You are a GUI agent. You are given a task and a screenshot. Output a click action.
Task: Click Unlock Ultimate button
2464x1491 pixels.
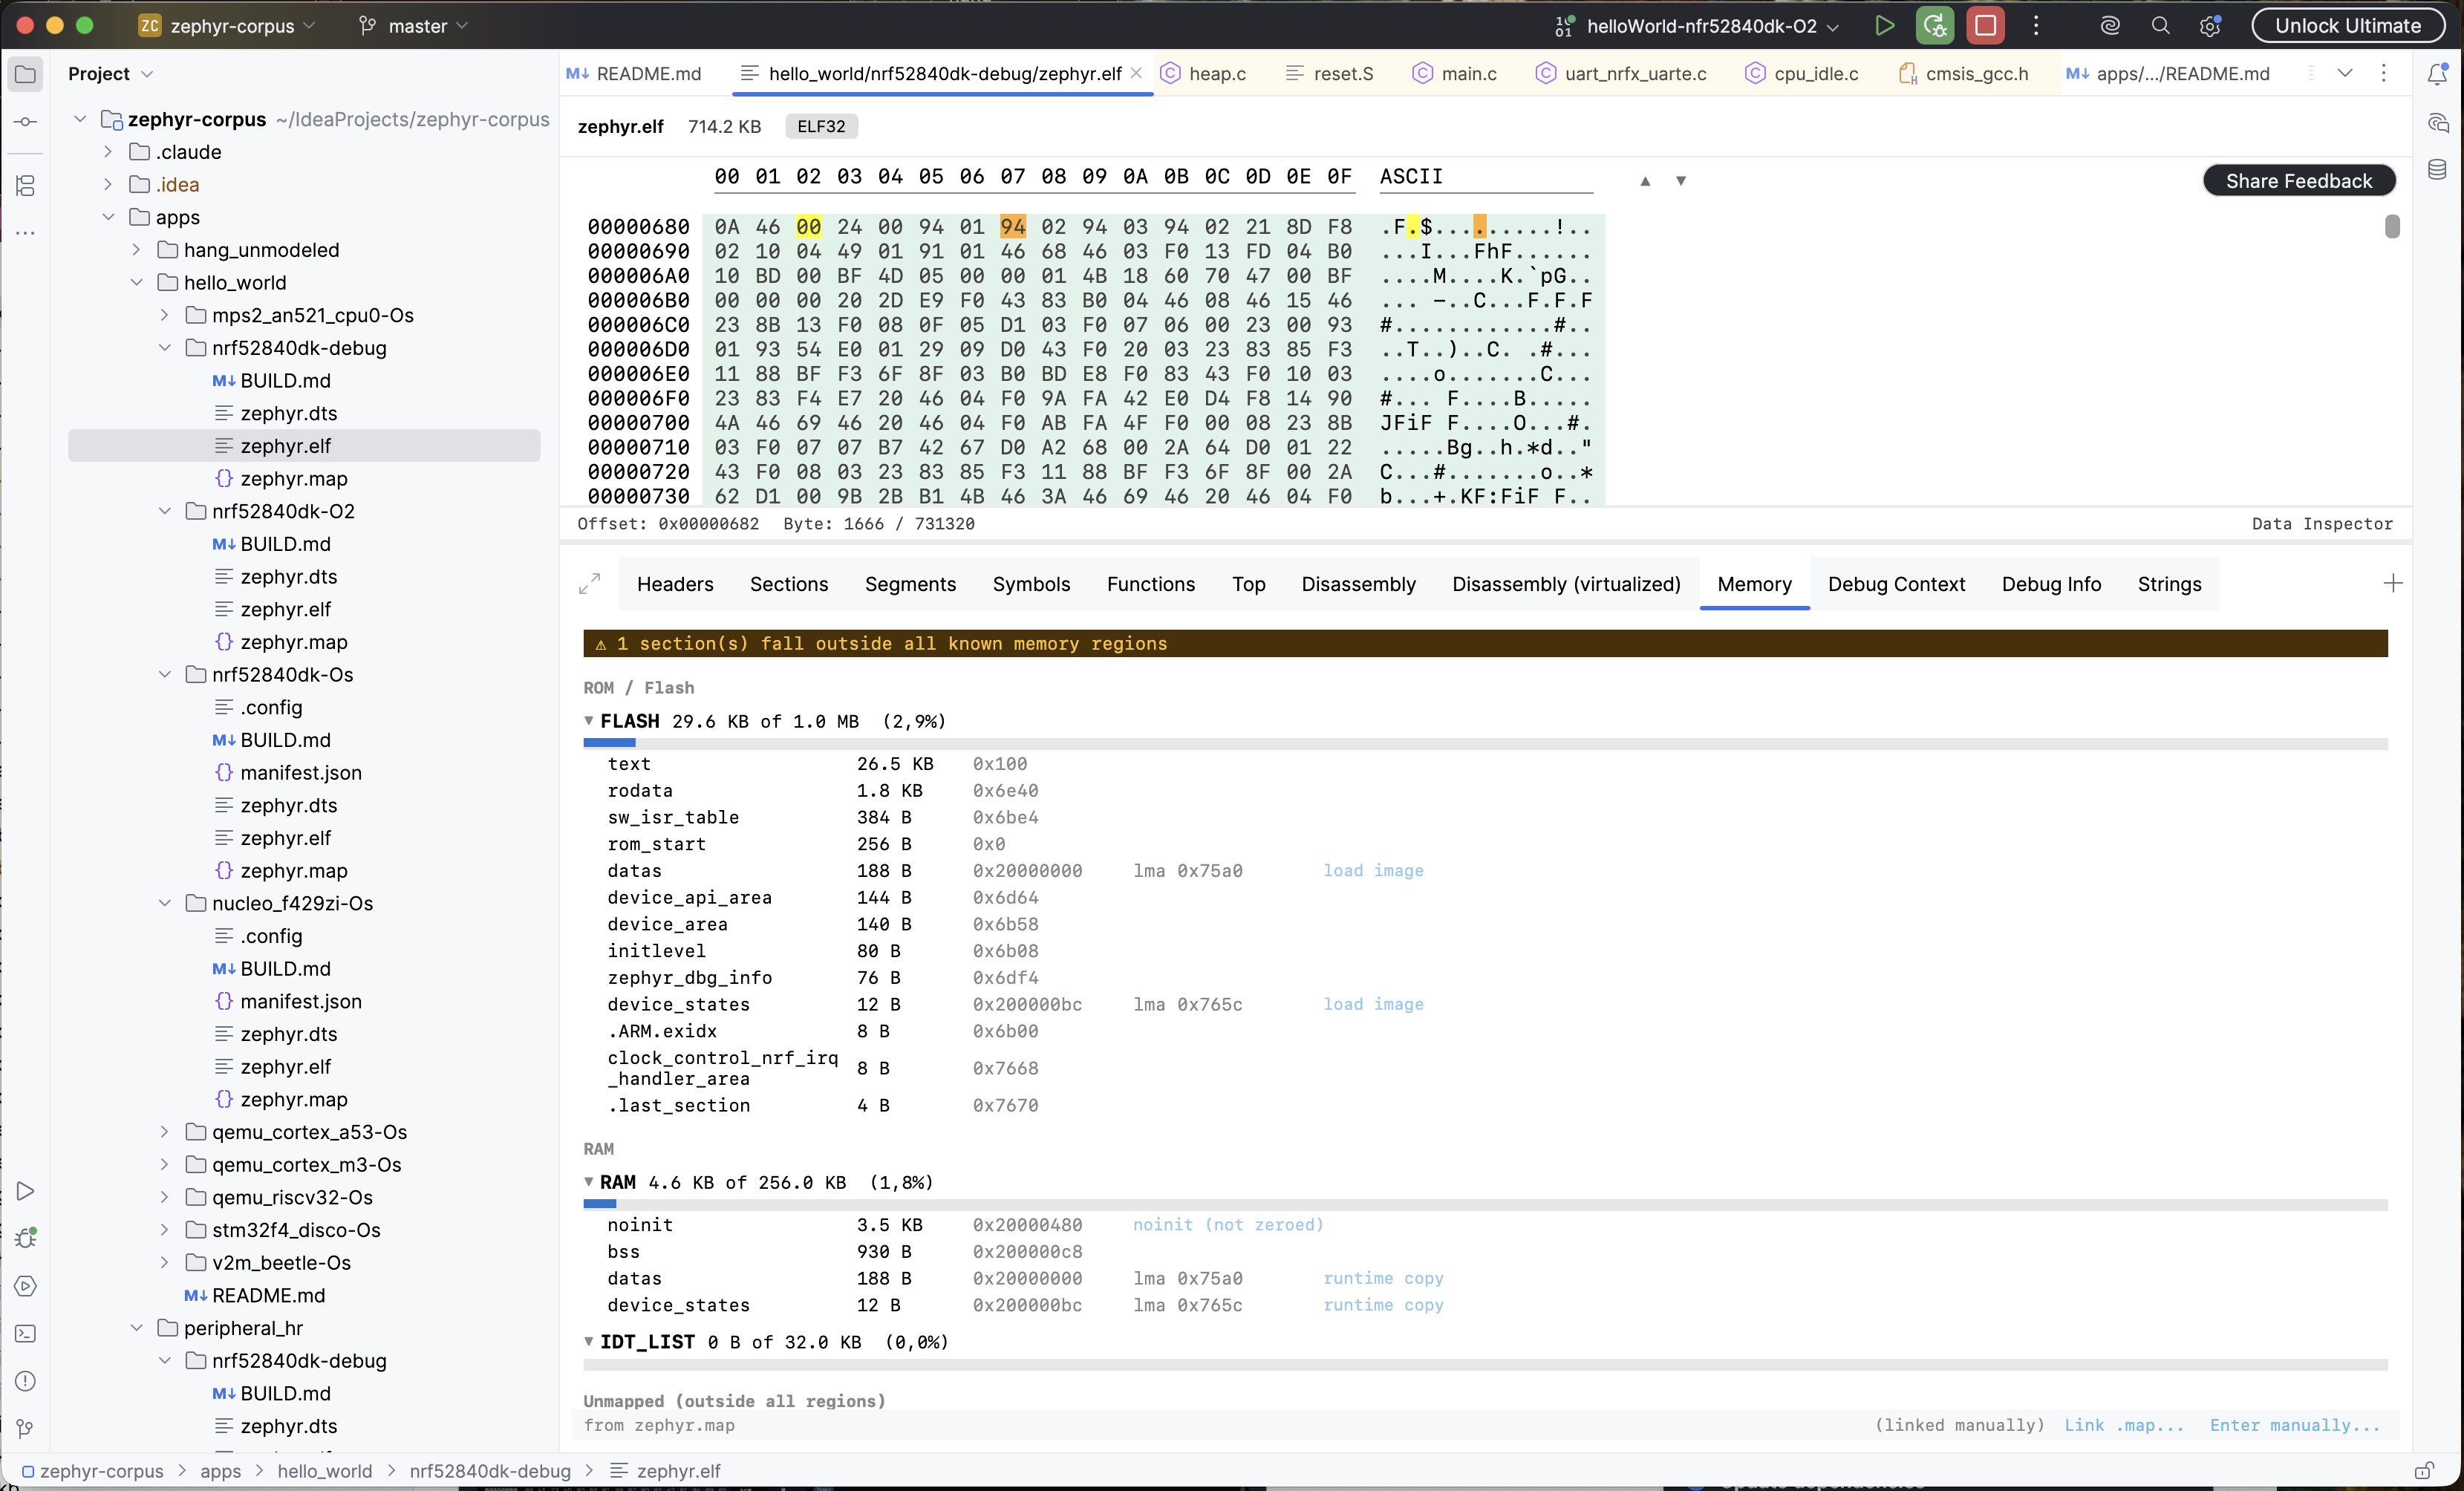coord(2347,26)
